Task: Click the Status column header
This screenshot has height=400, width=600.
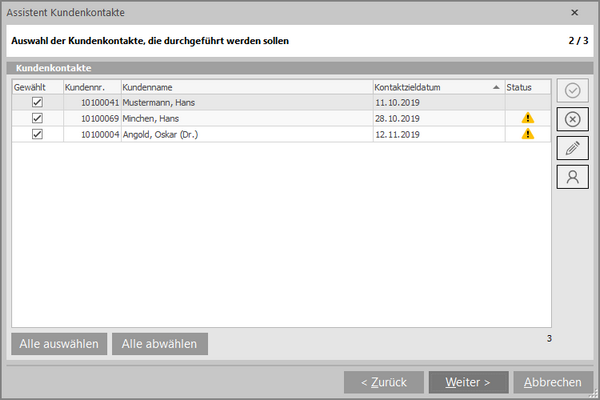Action: pyautogui.click(x=527, y=87)
